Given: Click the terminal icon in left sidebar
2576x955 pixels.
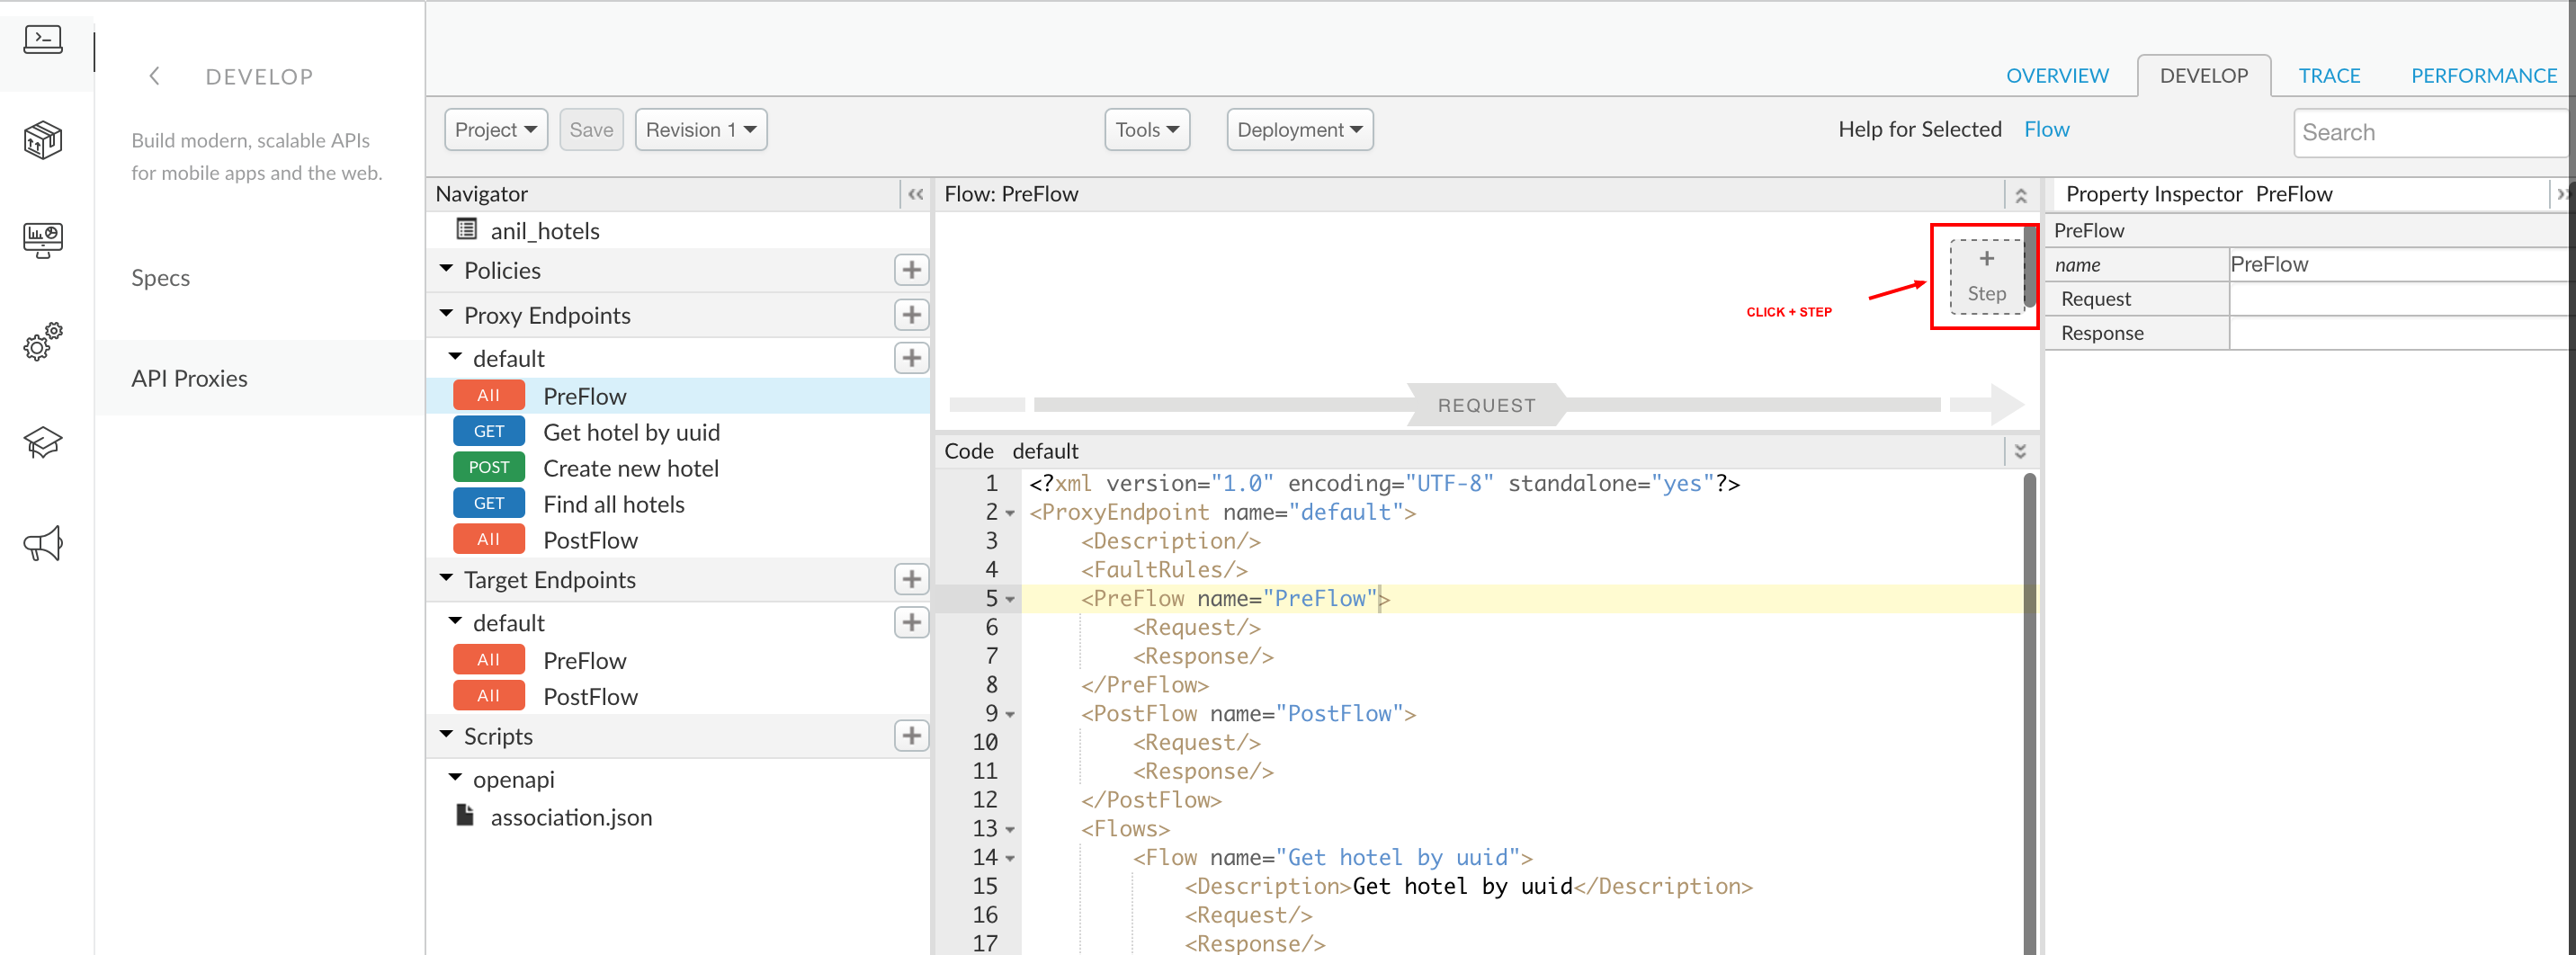Looking at the screenshot, I should point(43,40).
